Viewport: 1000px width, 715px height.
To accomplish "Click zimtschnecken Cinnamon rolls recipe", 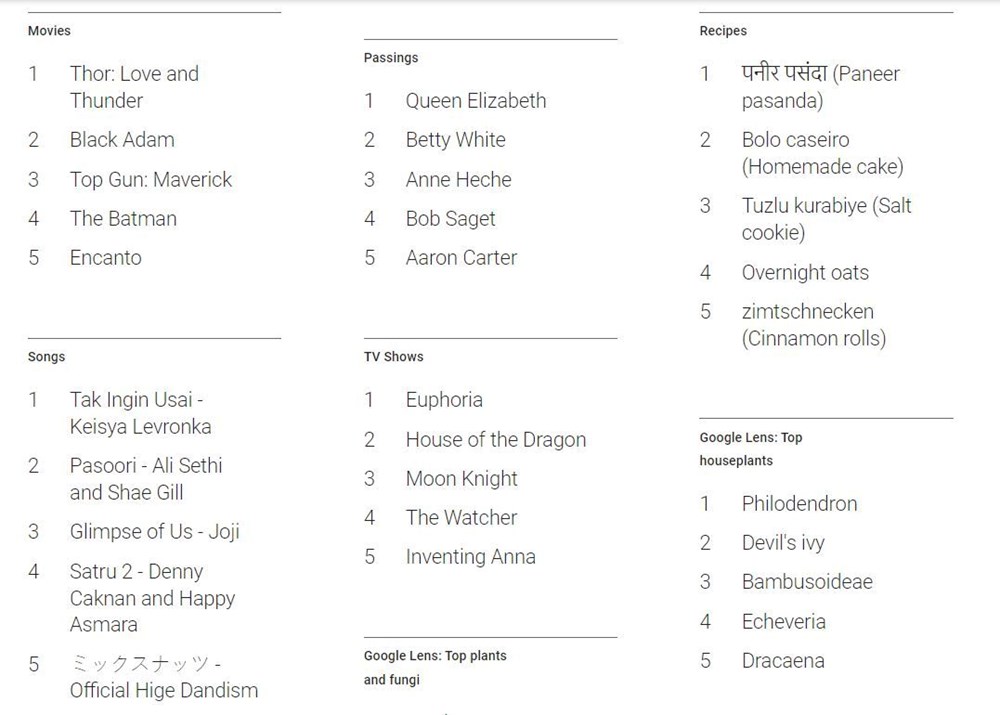I will (813, 325).
